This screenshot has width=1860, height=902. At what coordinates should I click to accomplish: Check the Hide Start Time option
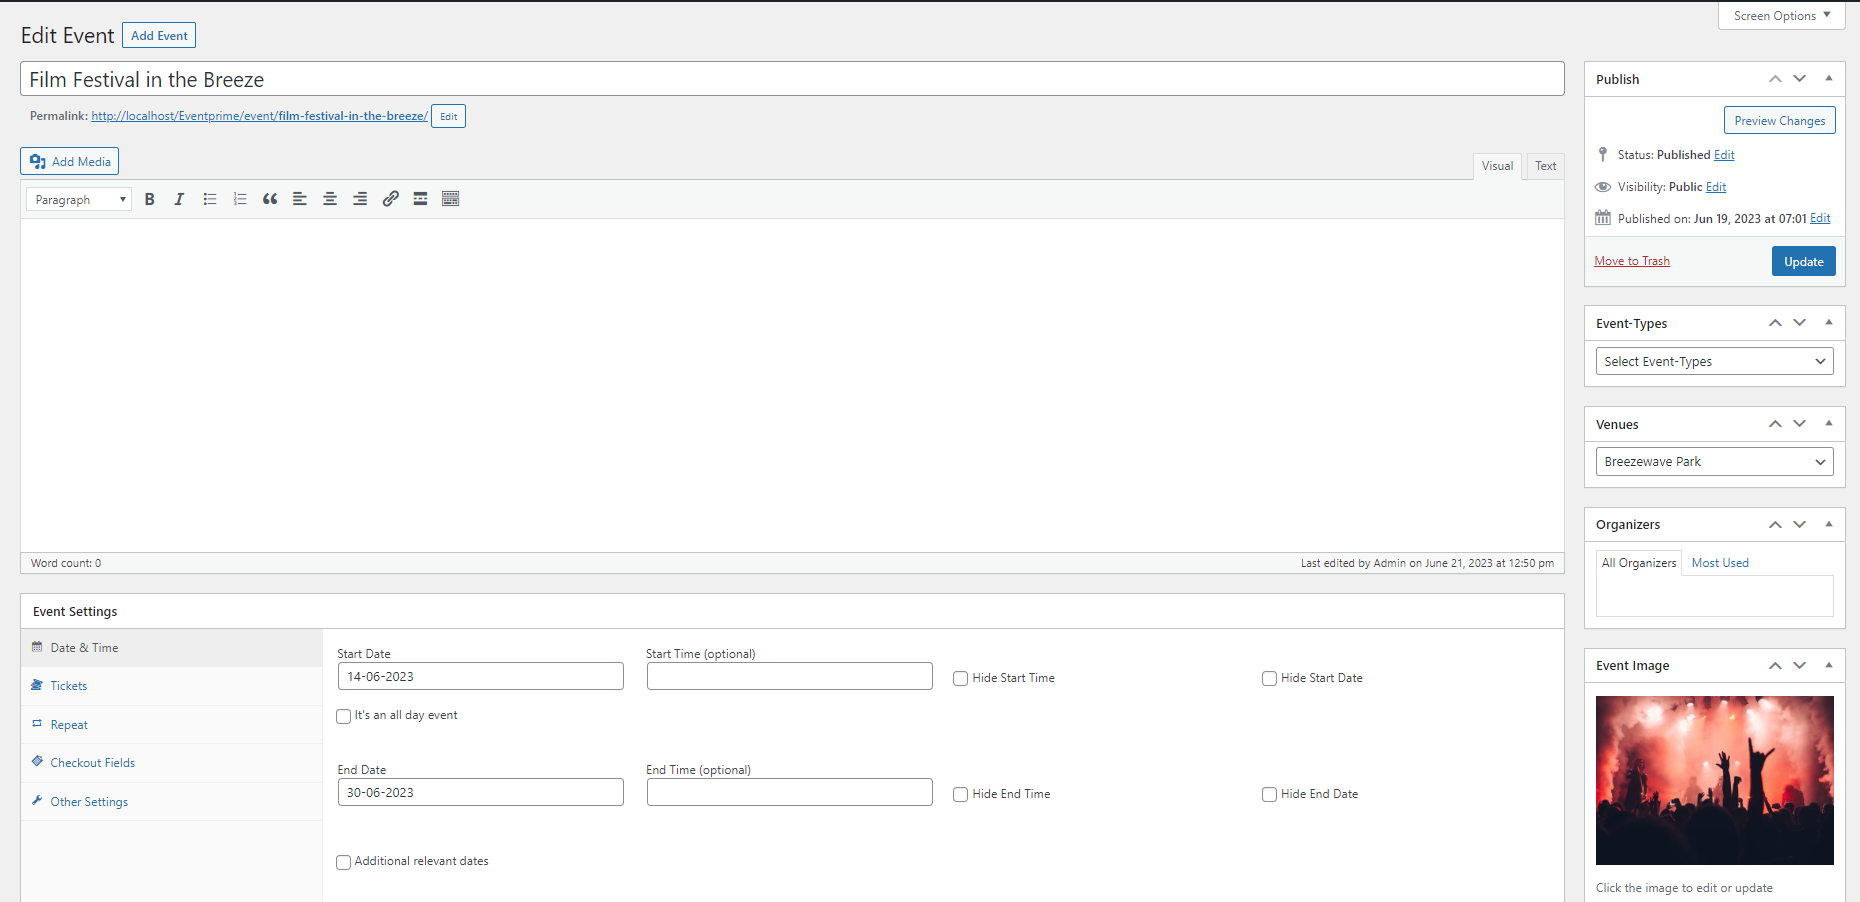[x=960, y=678]
